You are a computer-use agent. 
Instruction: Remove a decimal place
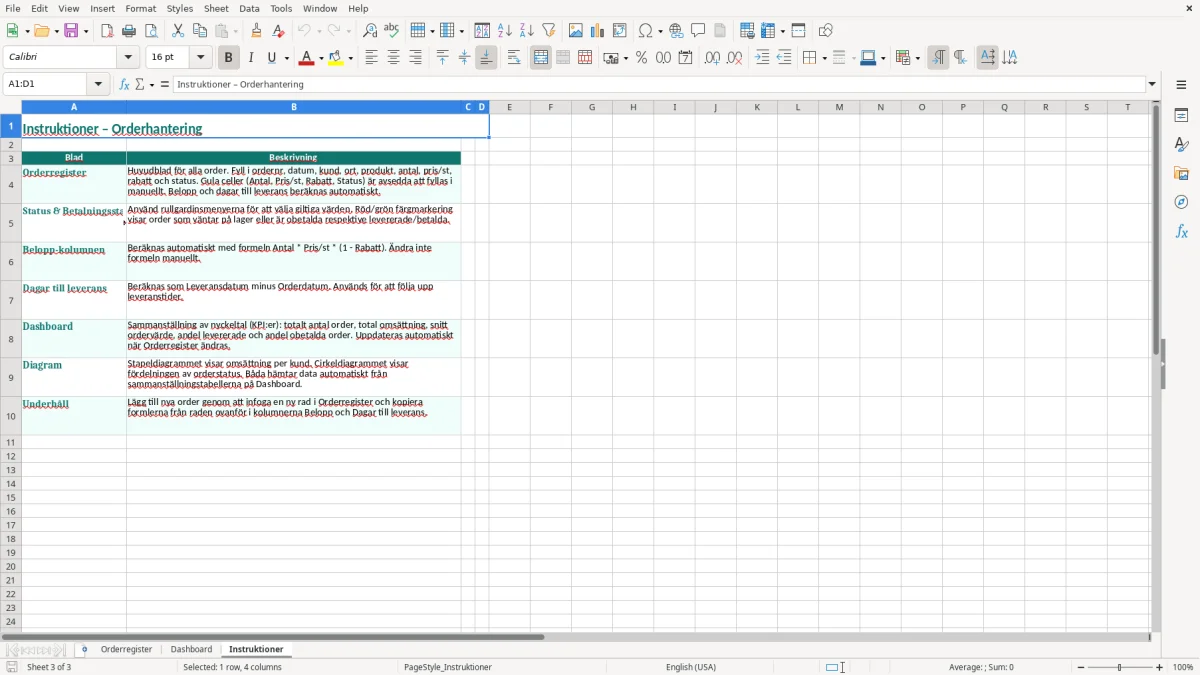[734, 58]
